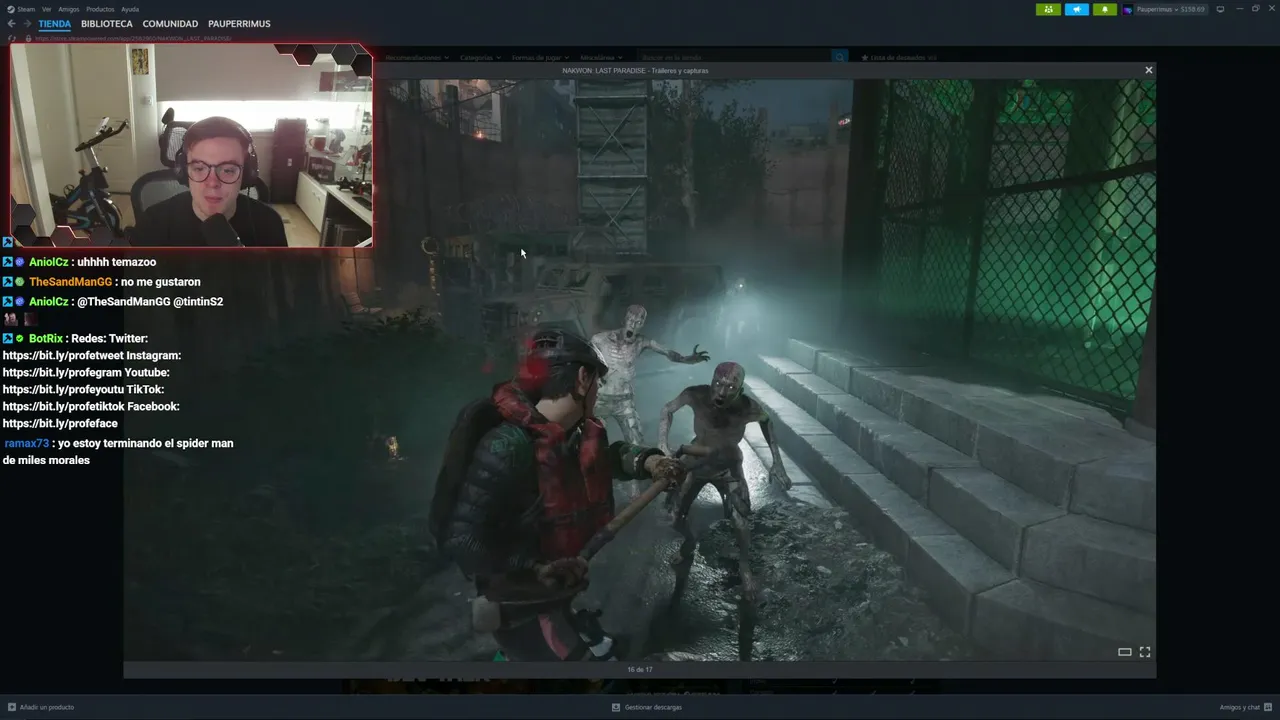Image resolution: width=1280 pixels, height=720 pixels.
Task: Click the emote image under AniolCz message
Action: coord(10,319)
